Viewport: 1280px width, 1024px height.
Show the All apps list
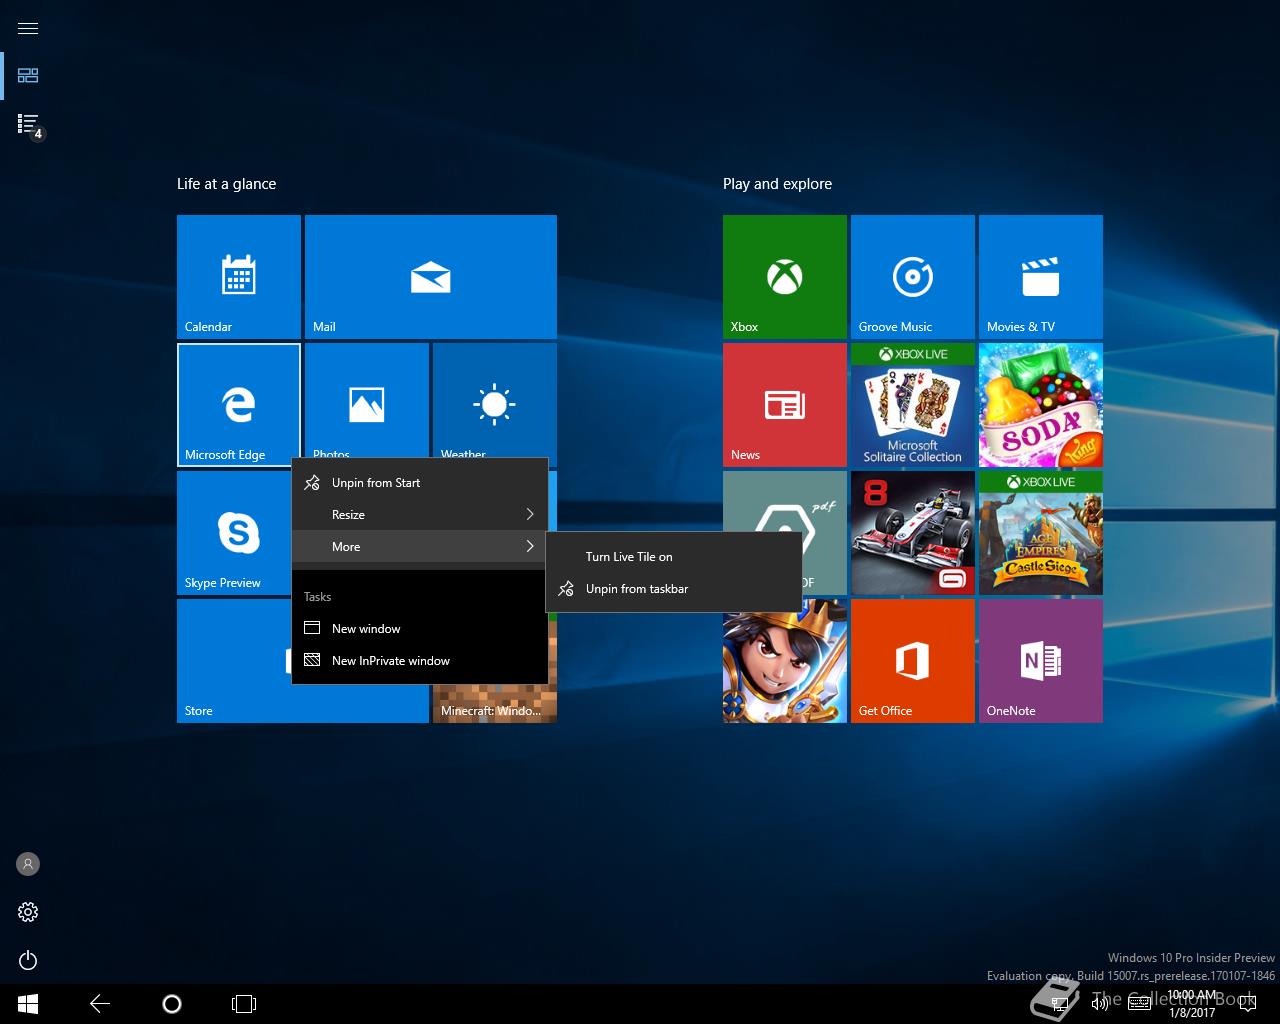click(28, 124)
